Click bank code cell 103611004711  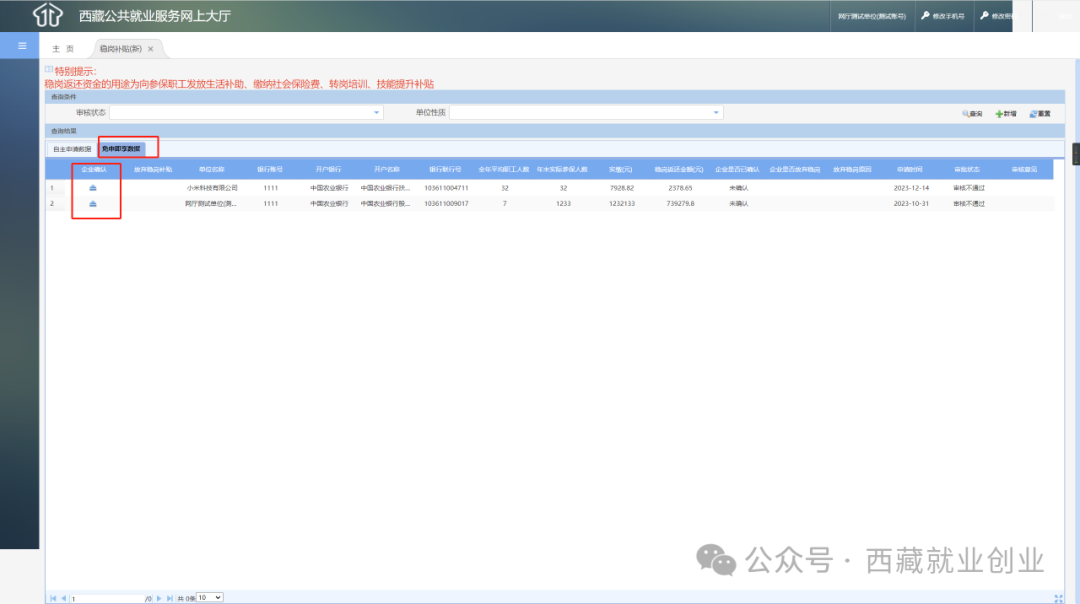[x=446, y=188]
